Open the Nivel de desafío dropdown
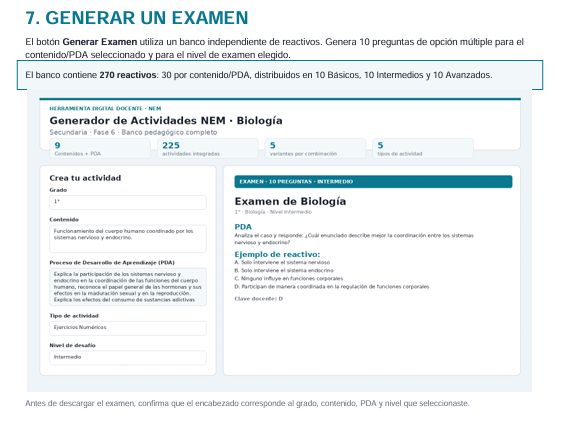The width and height of the screenshot is (567, 431). click(128, 358)
